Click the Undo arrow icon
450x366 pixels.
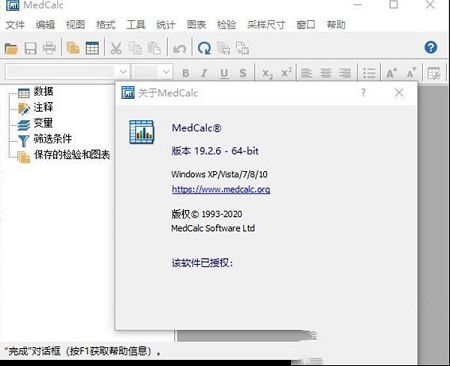tap(179, 49)
